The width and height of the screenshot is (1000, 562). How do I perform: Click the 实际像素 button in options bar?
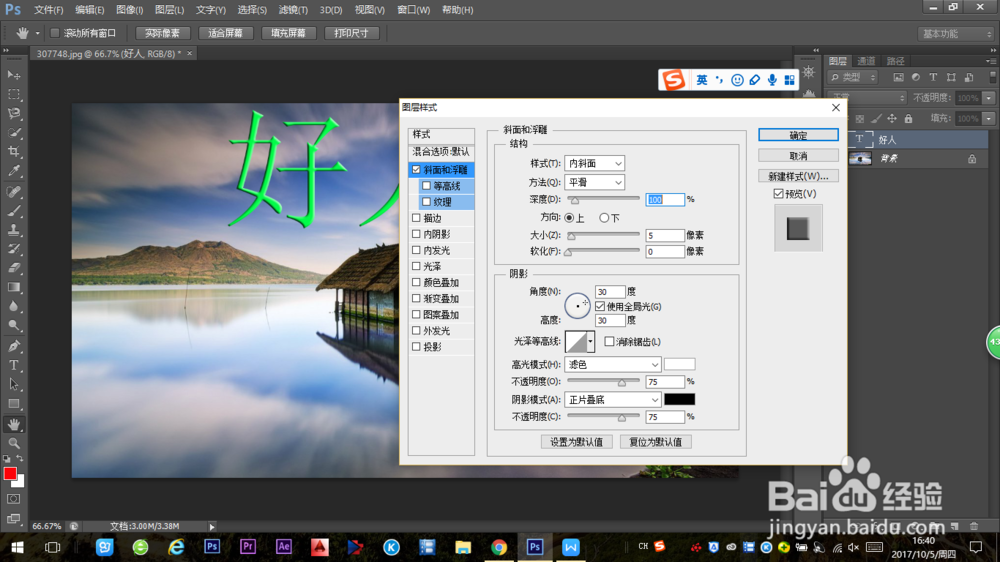tap(162, 33)
